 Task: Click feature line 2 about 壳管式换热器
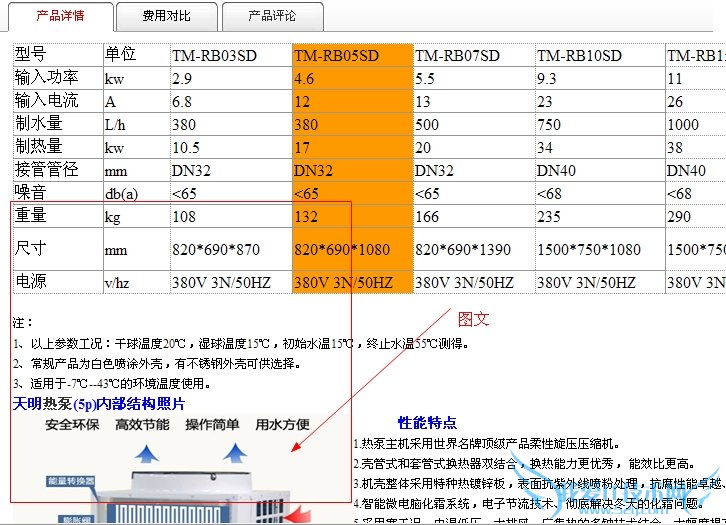click(x=524, y=464)
